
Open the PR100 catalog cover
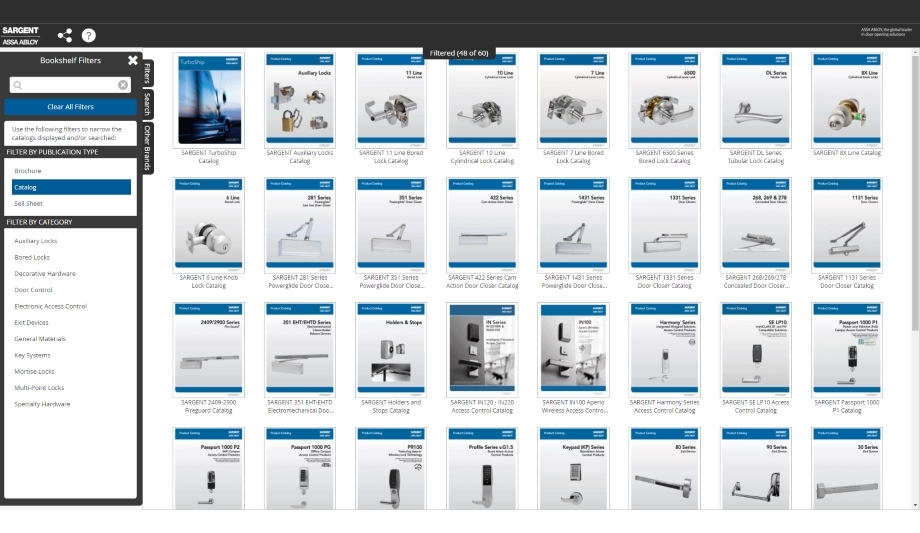pyautogui.click(x=391, y=468)
